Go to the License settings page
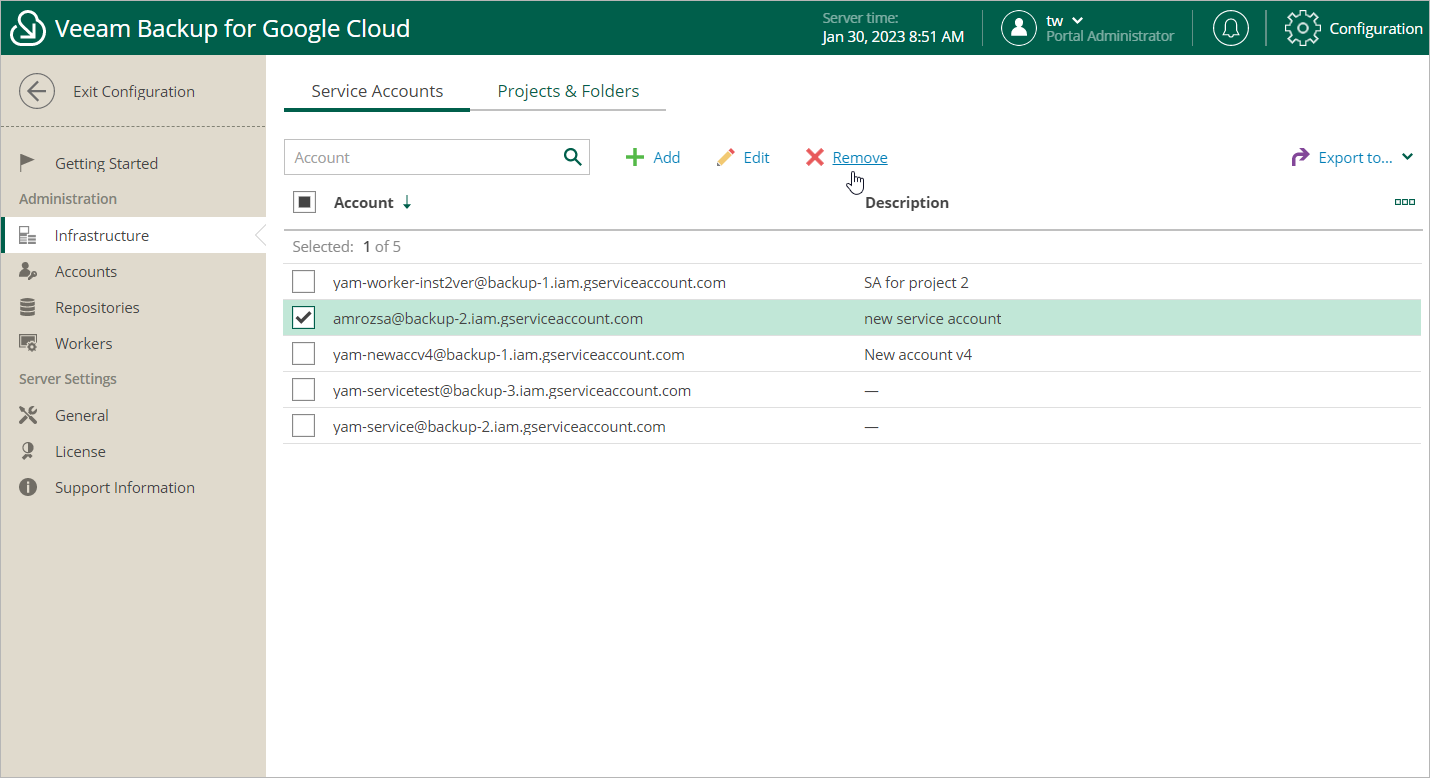The height and width of the screenshot is (778, 1430). click(80, 451)
